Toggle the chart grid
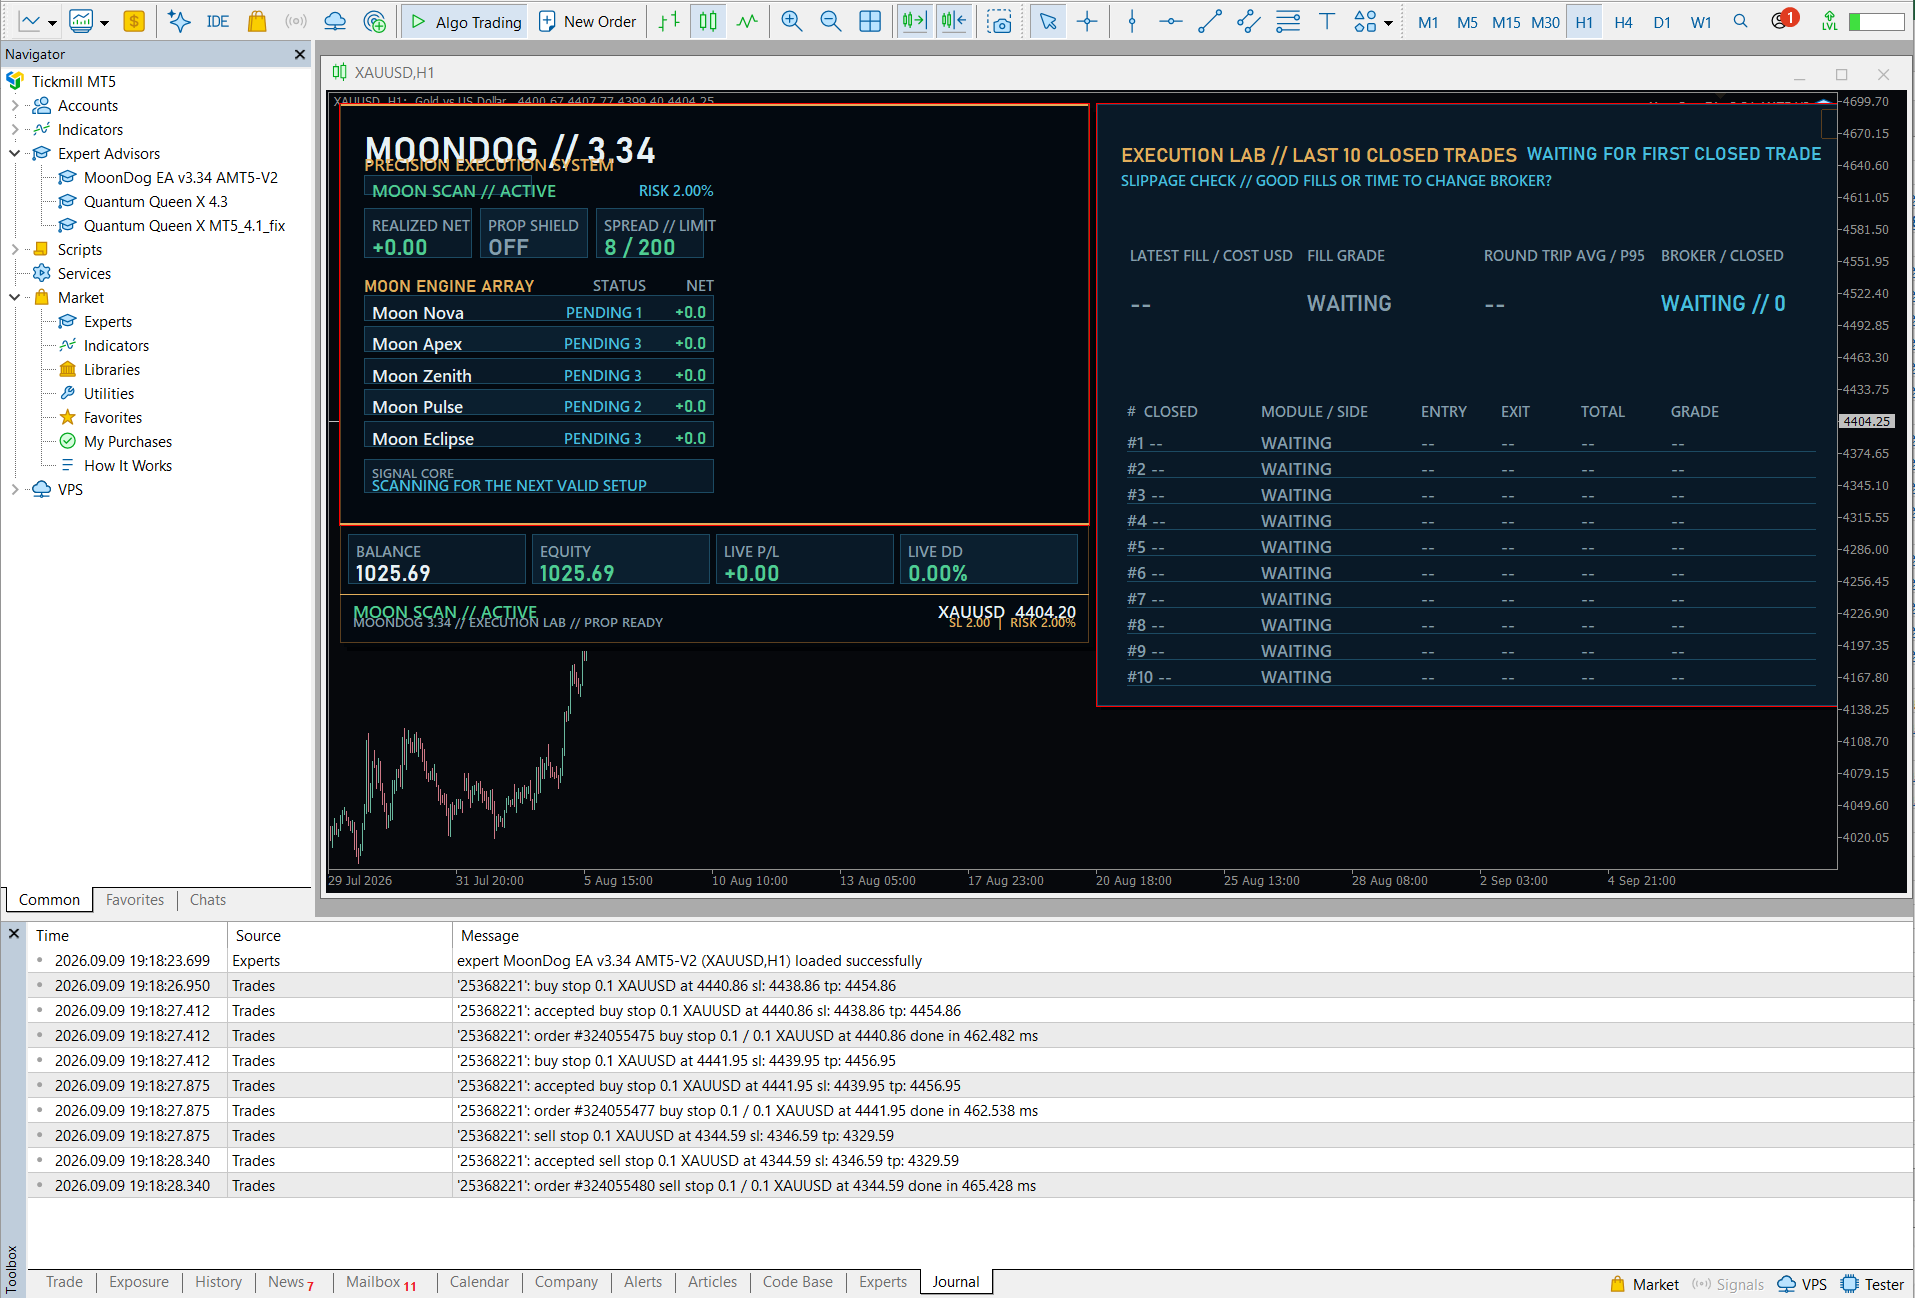The height and width of the screenshot is (1298, 1915). coord(870,21)
